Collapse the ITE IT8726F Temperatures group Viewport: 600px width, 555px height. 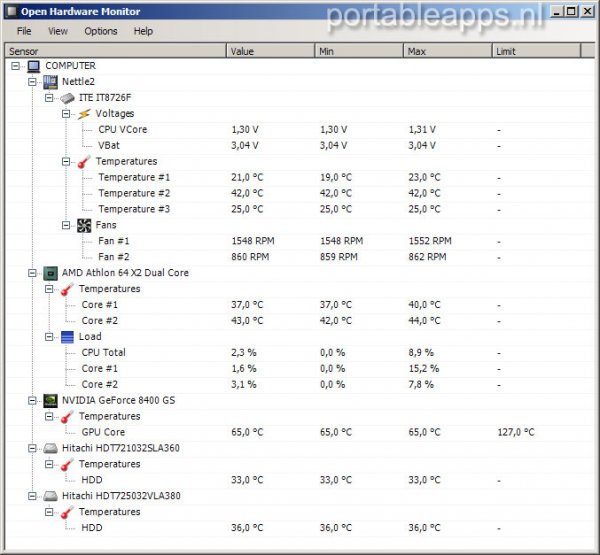(x=66, y=162)
